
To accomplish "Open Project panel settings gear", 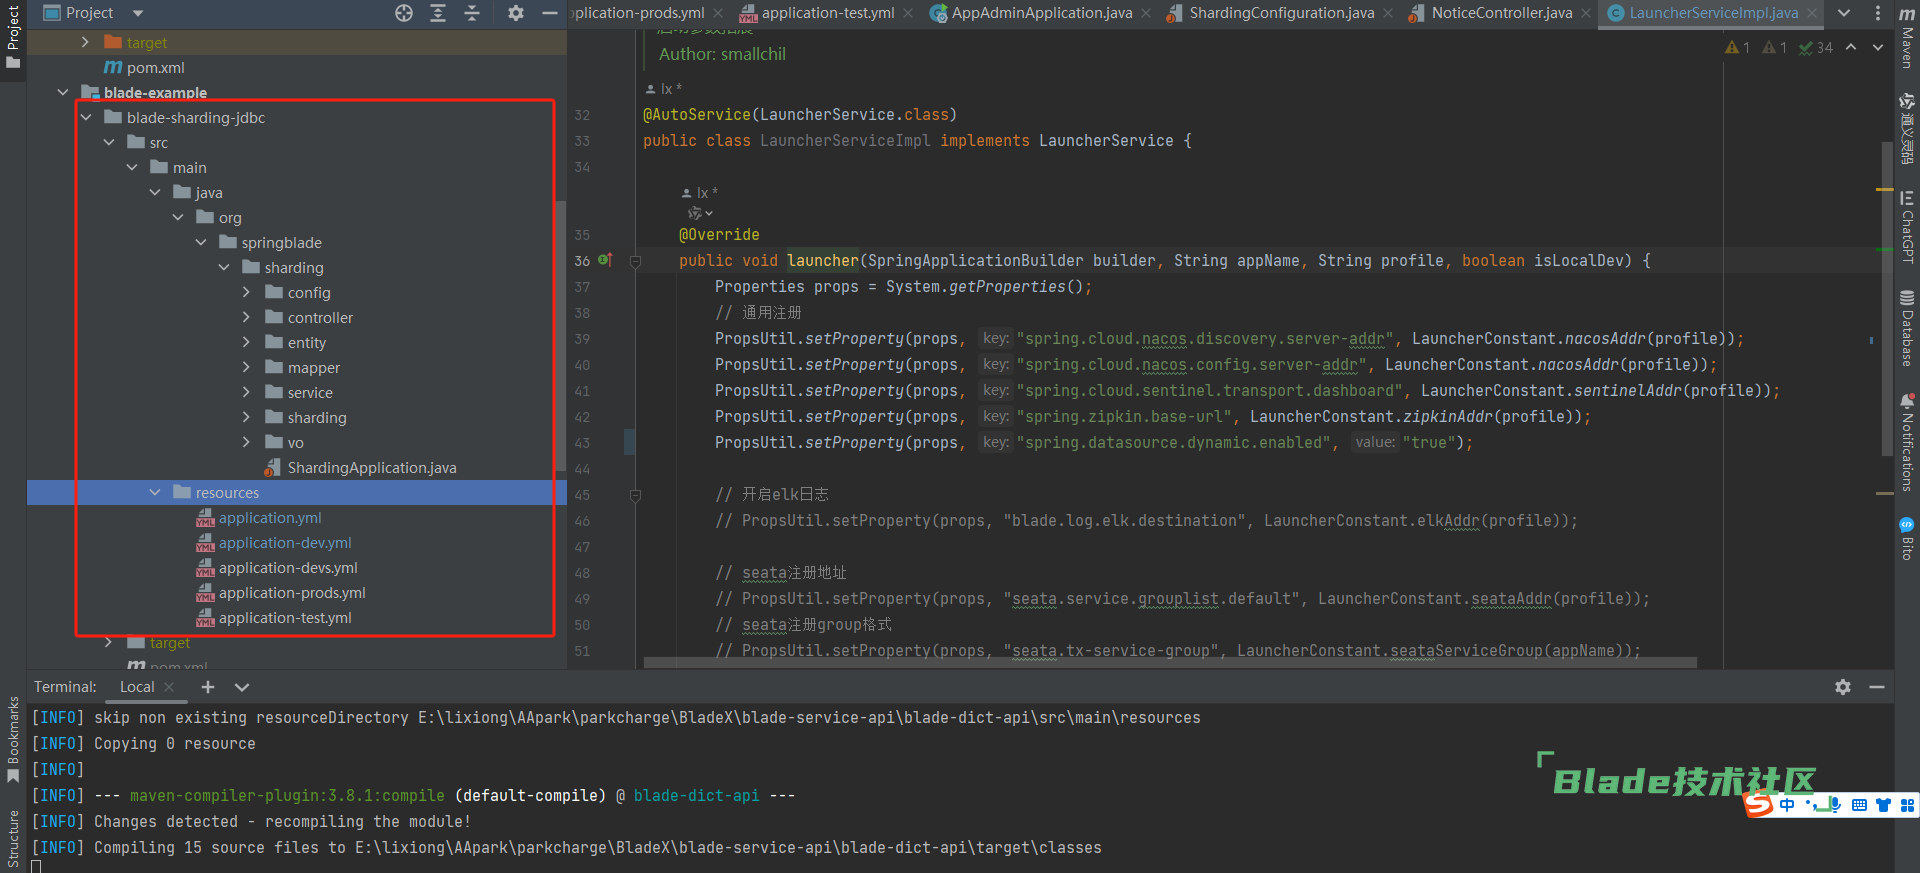I will click(x=516, y=13).
